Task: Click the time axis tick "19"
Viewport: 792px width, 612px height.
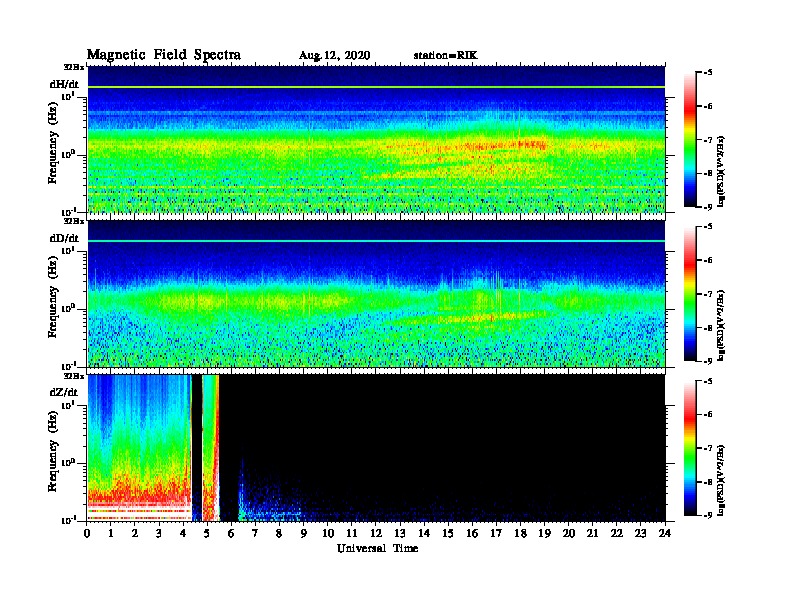Action: [544, 534]
